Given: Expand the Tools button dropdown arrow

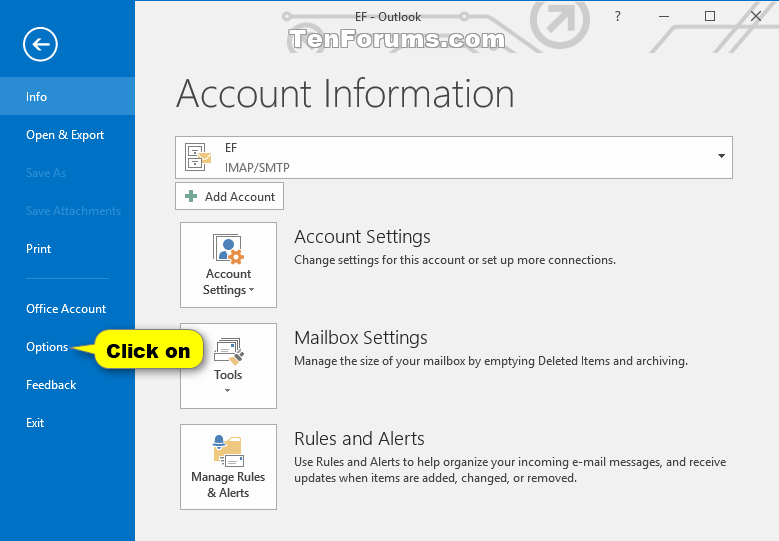Looking at the screenshot, I should pyautogui.click(x=228, y=390).
